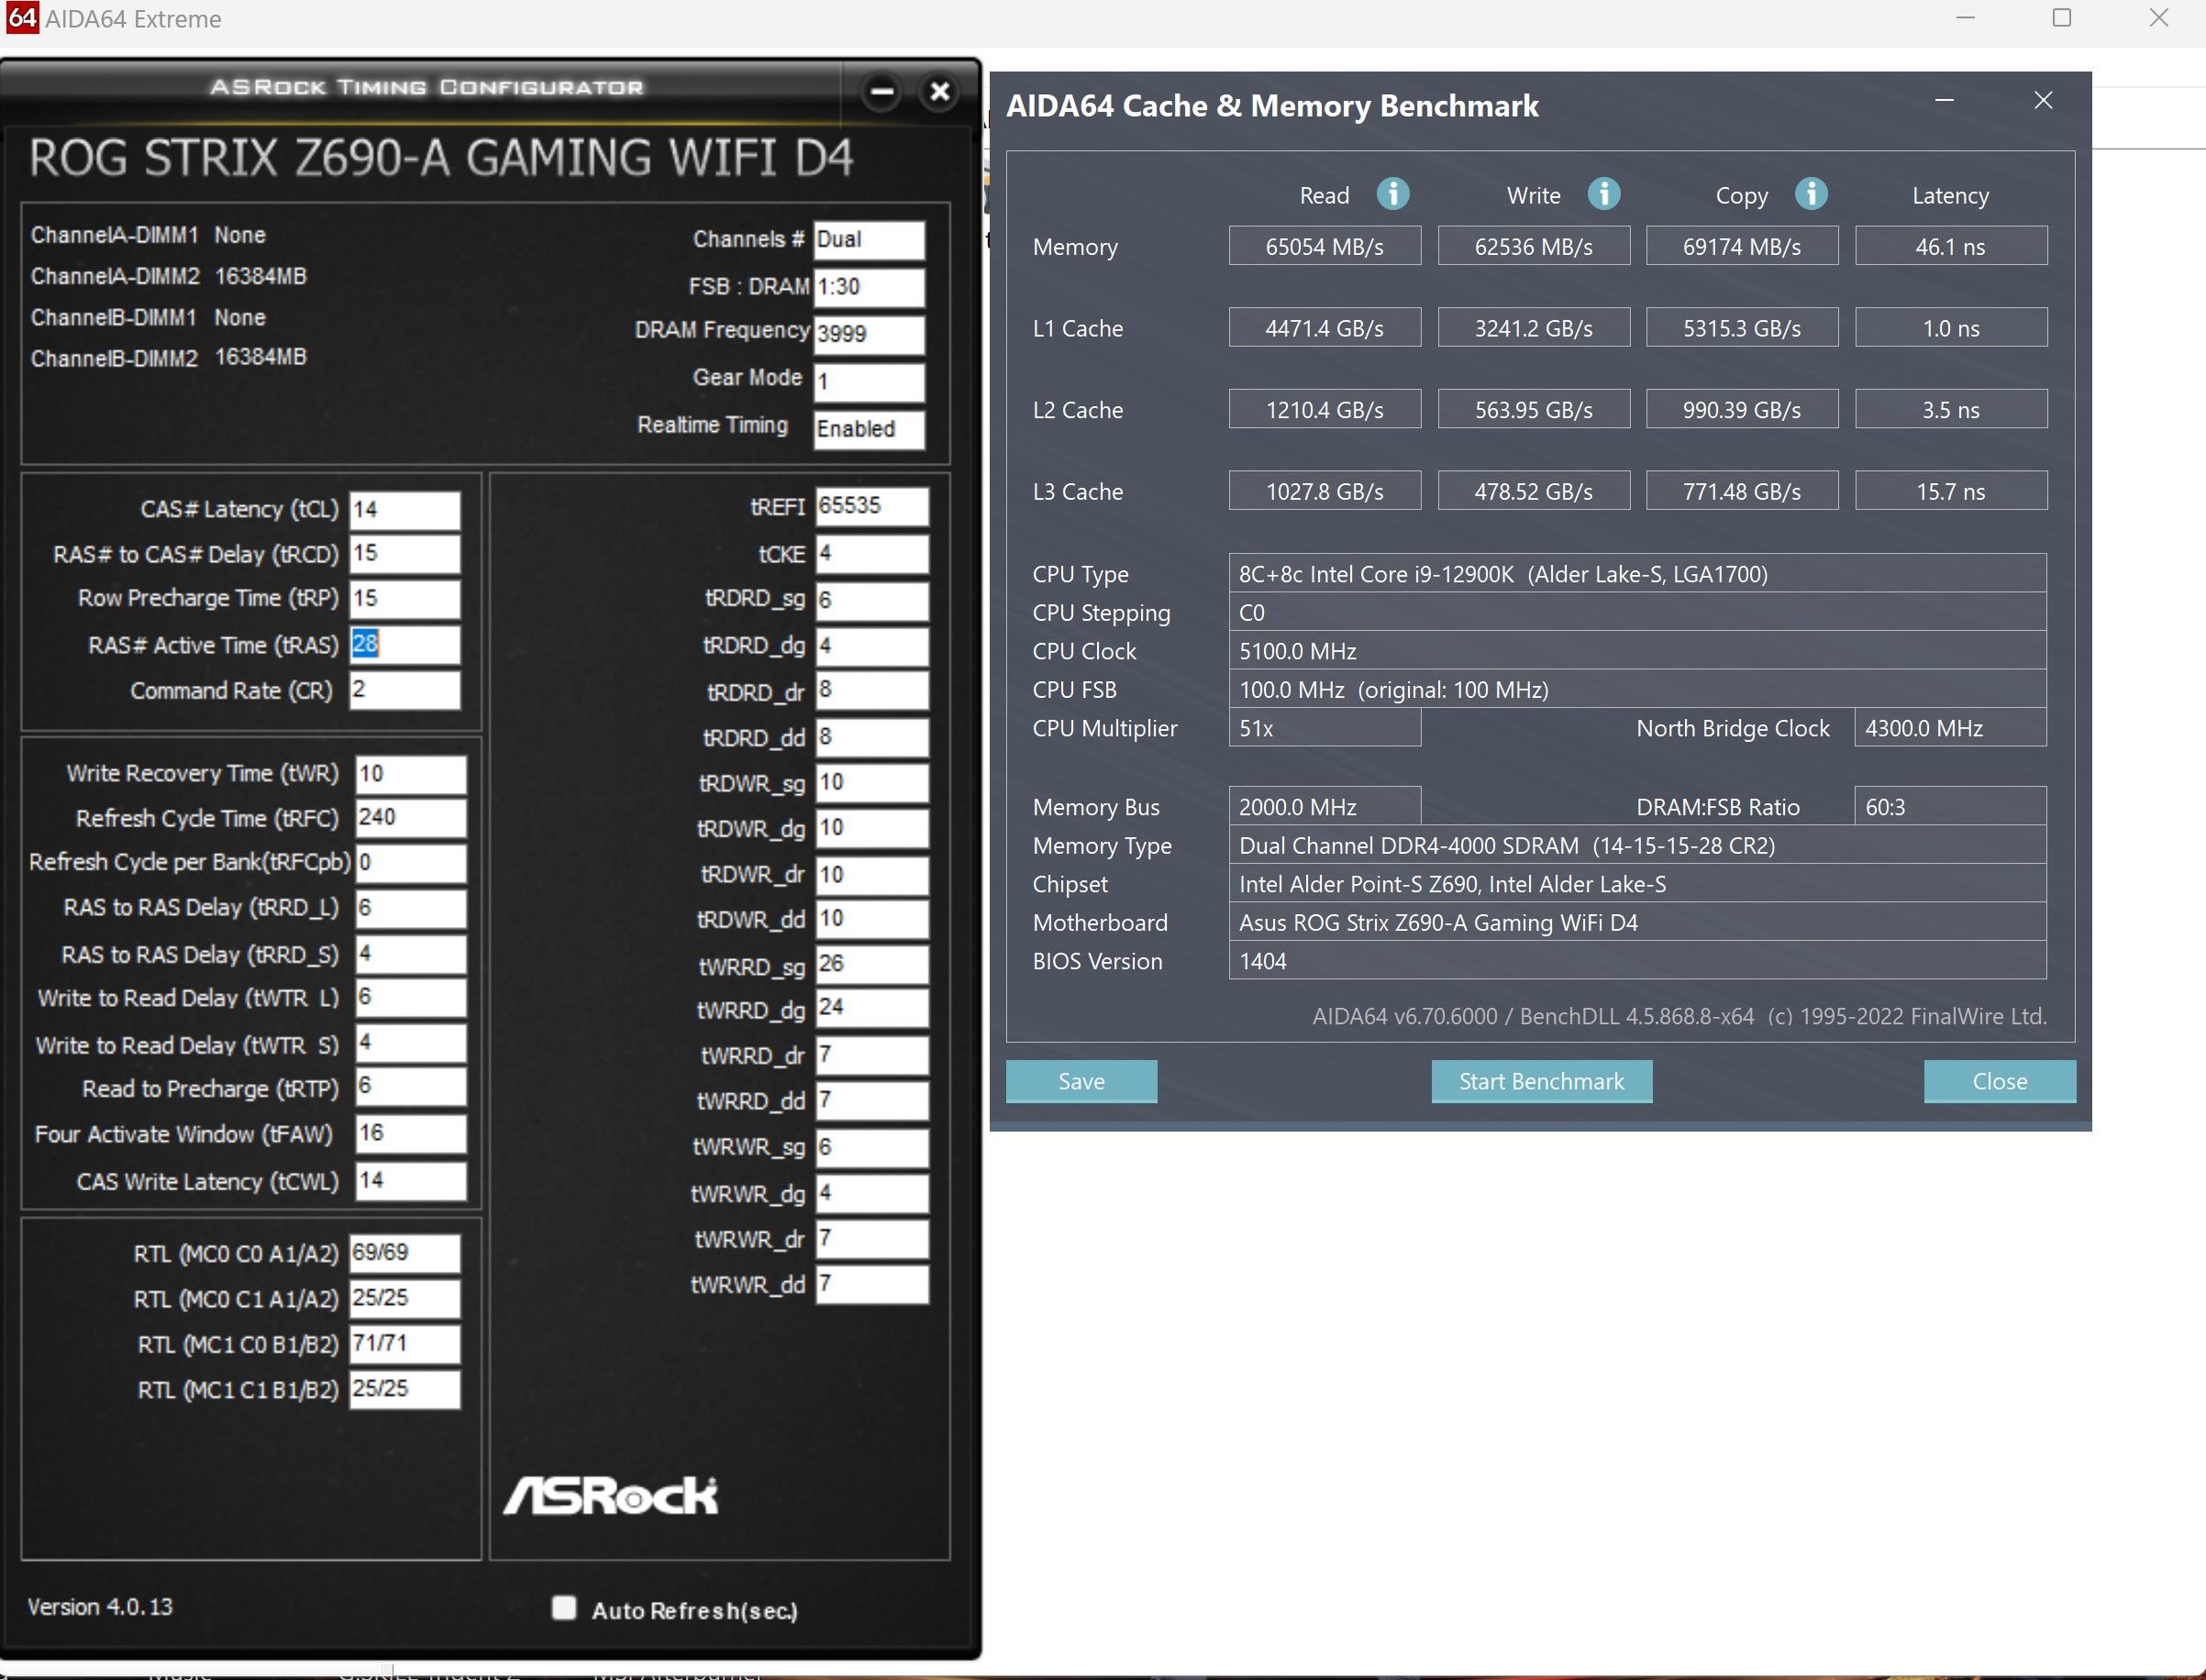2206x1680 pixels.
Task: Maximize the AIDA64 Extreme main window
Action: (x=2062, y=18)
